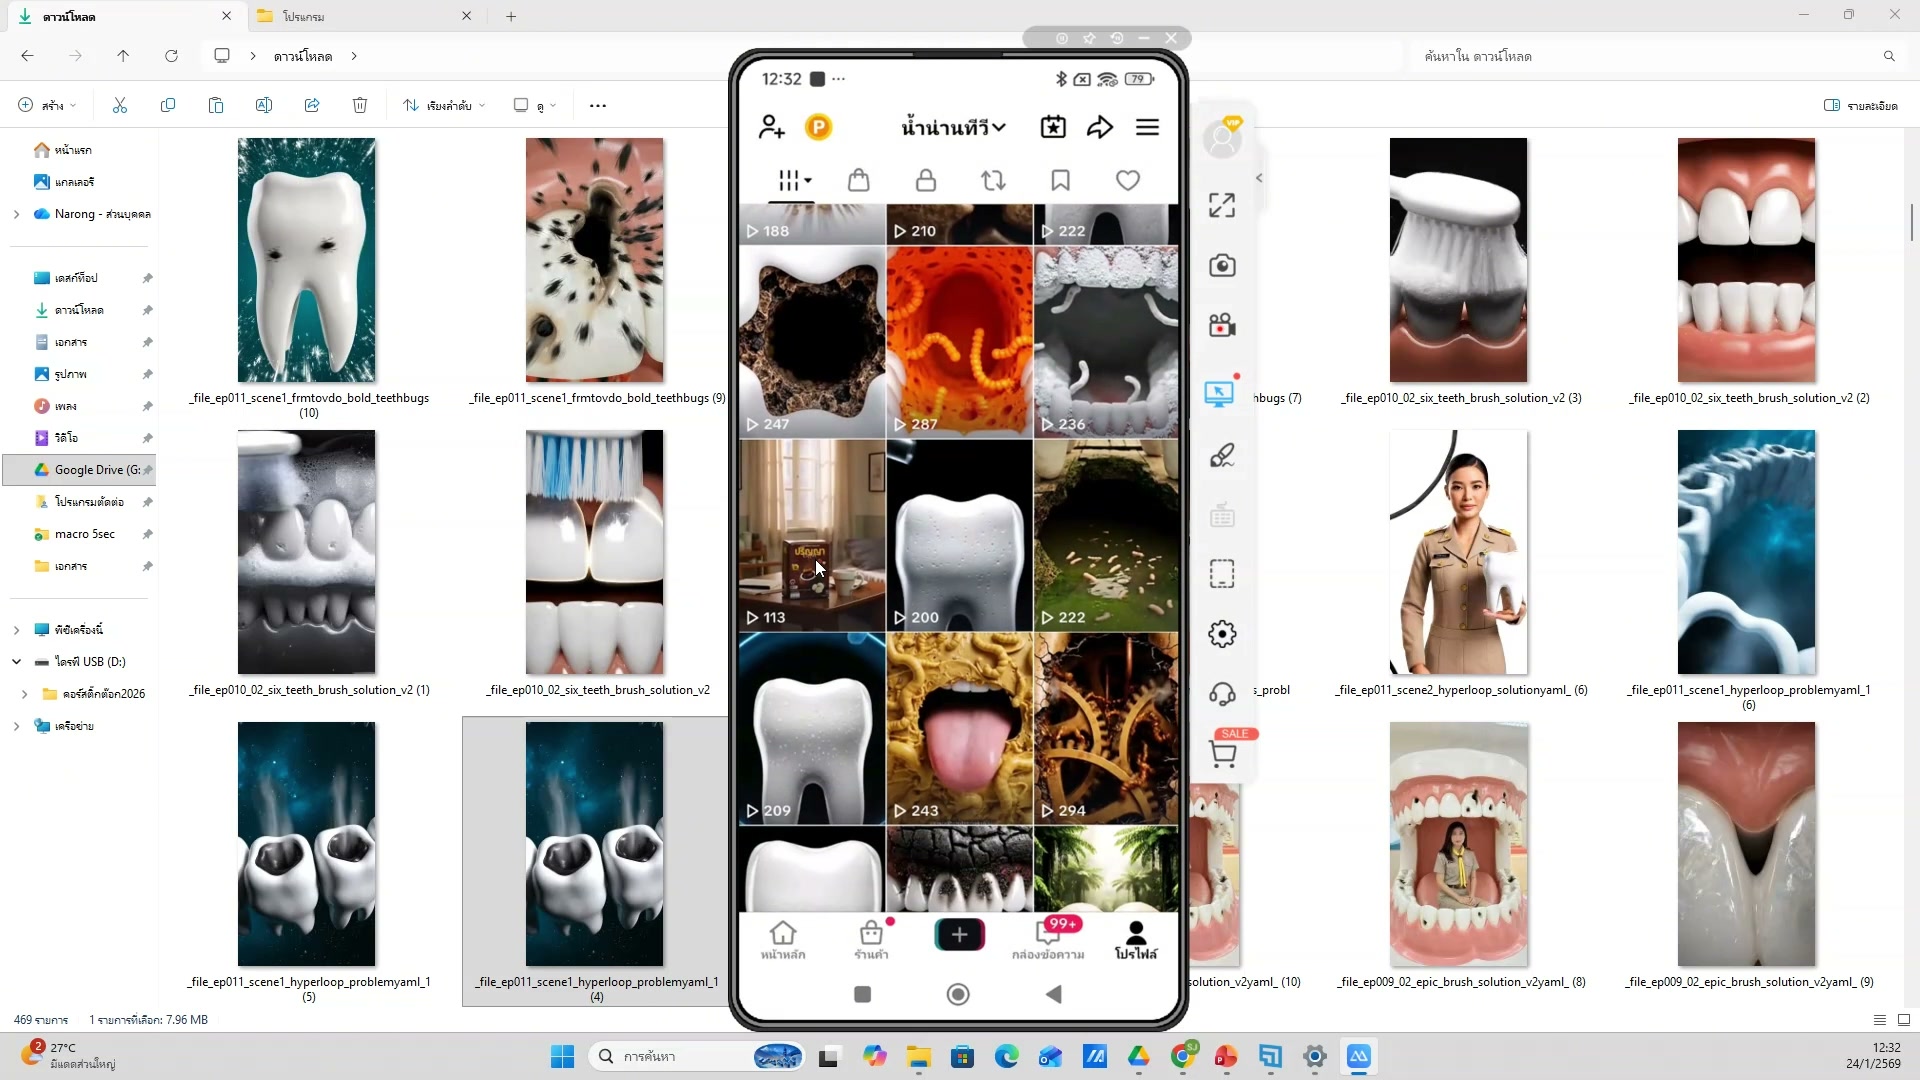The width and height of the screenshot is (1920, 1080).
Task: Tap the add-friend icon on the profile
Action: (771, 127)
